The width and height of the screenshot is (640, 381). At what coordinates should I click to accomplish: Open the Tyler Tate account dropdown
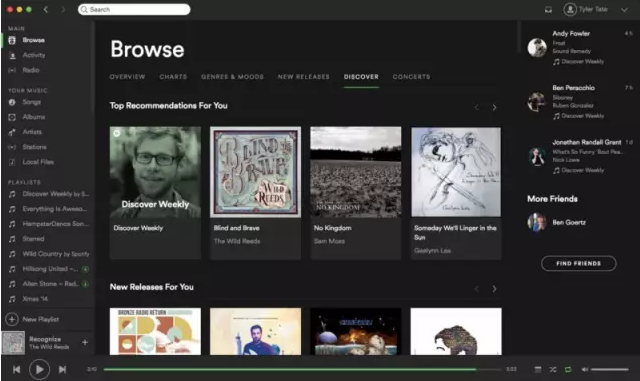[624, 10]
